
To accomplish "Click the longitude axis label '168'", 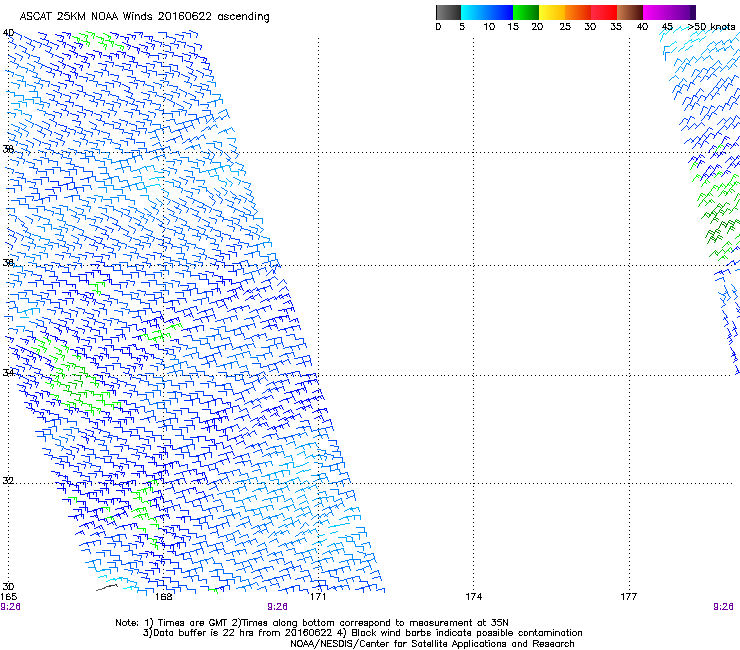I will (163, 597).
